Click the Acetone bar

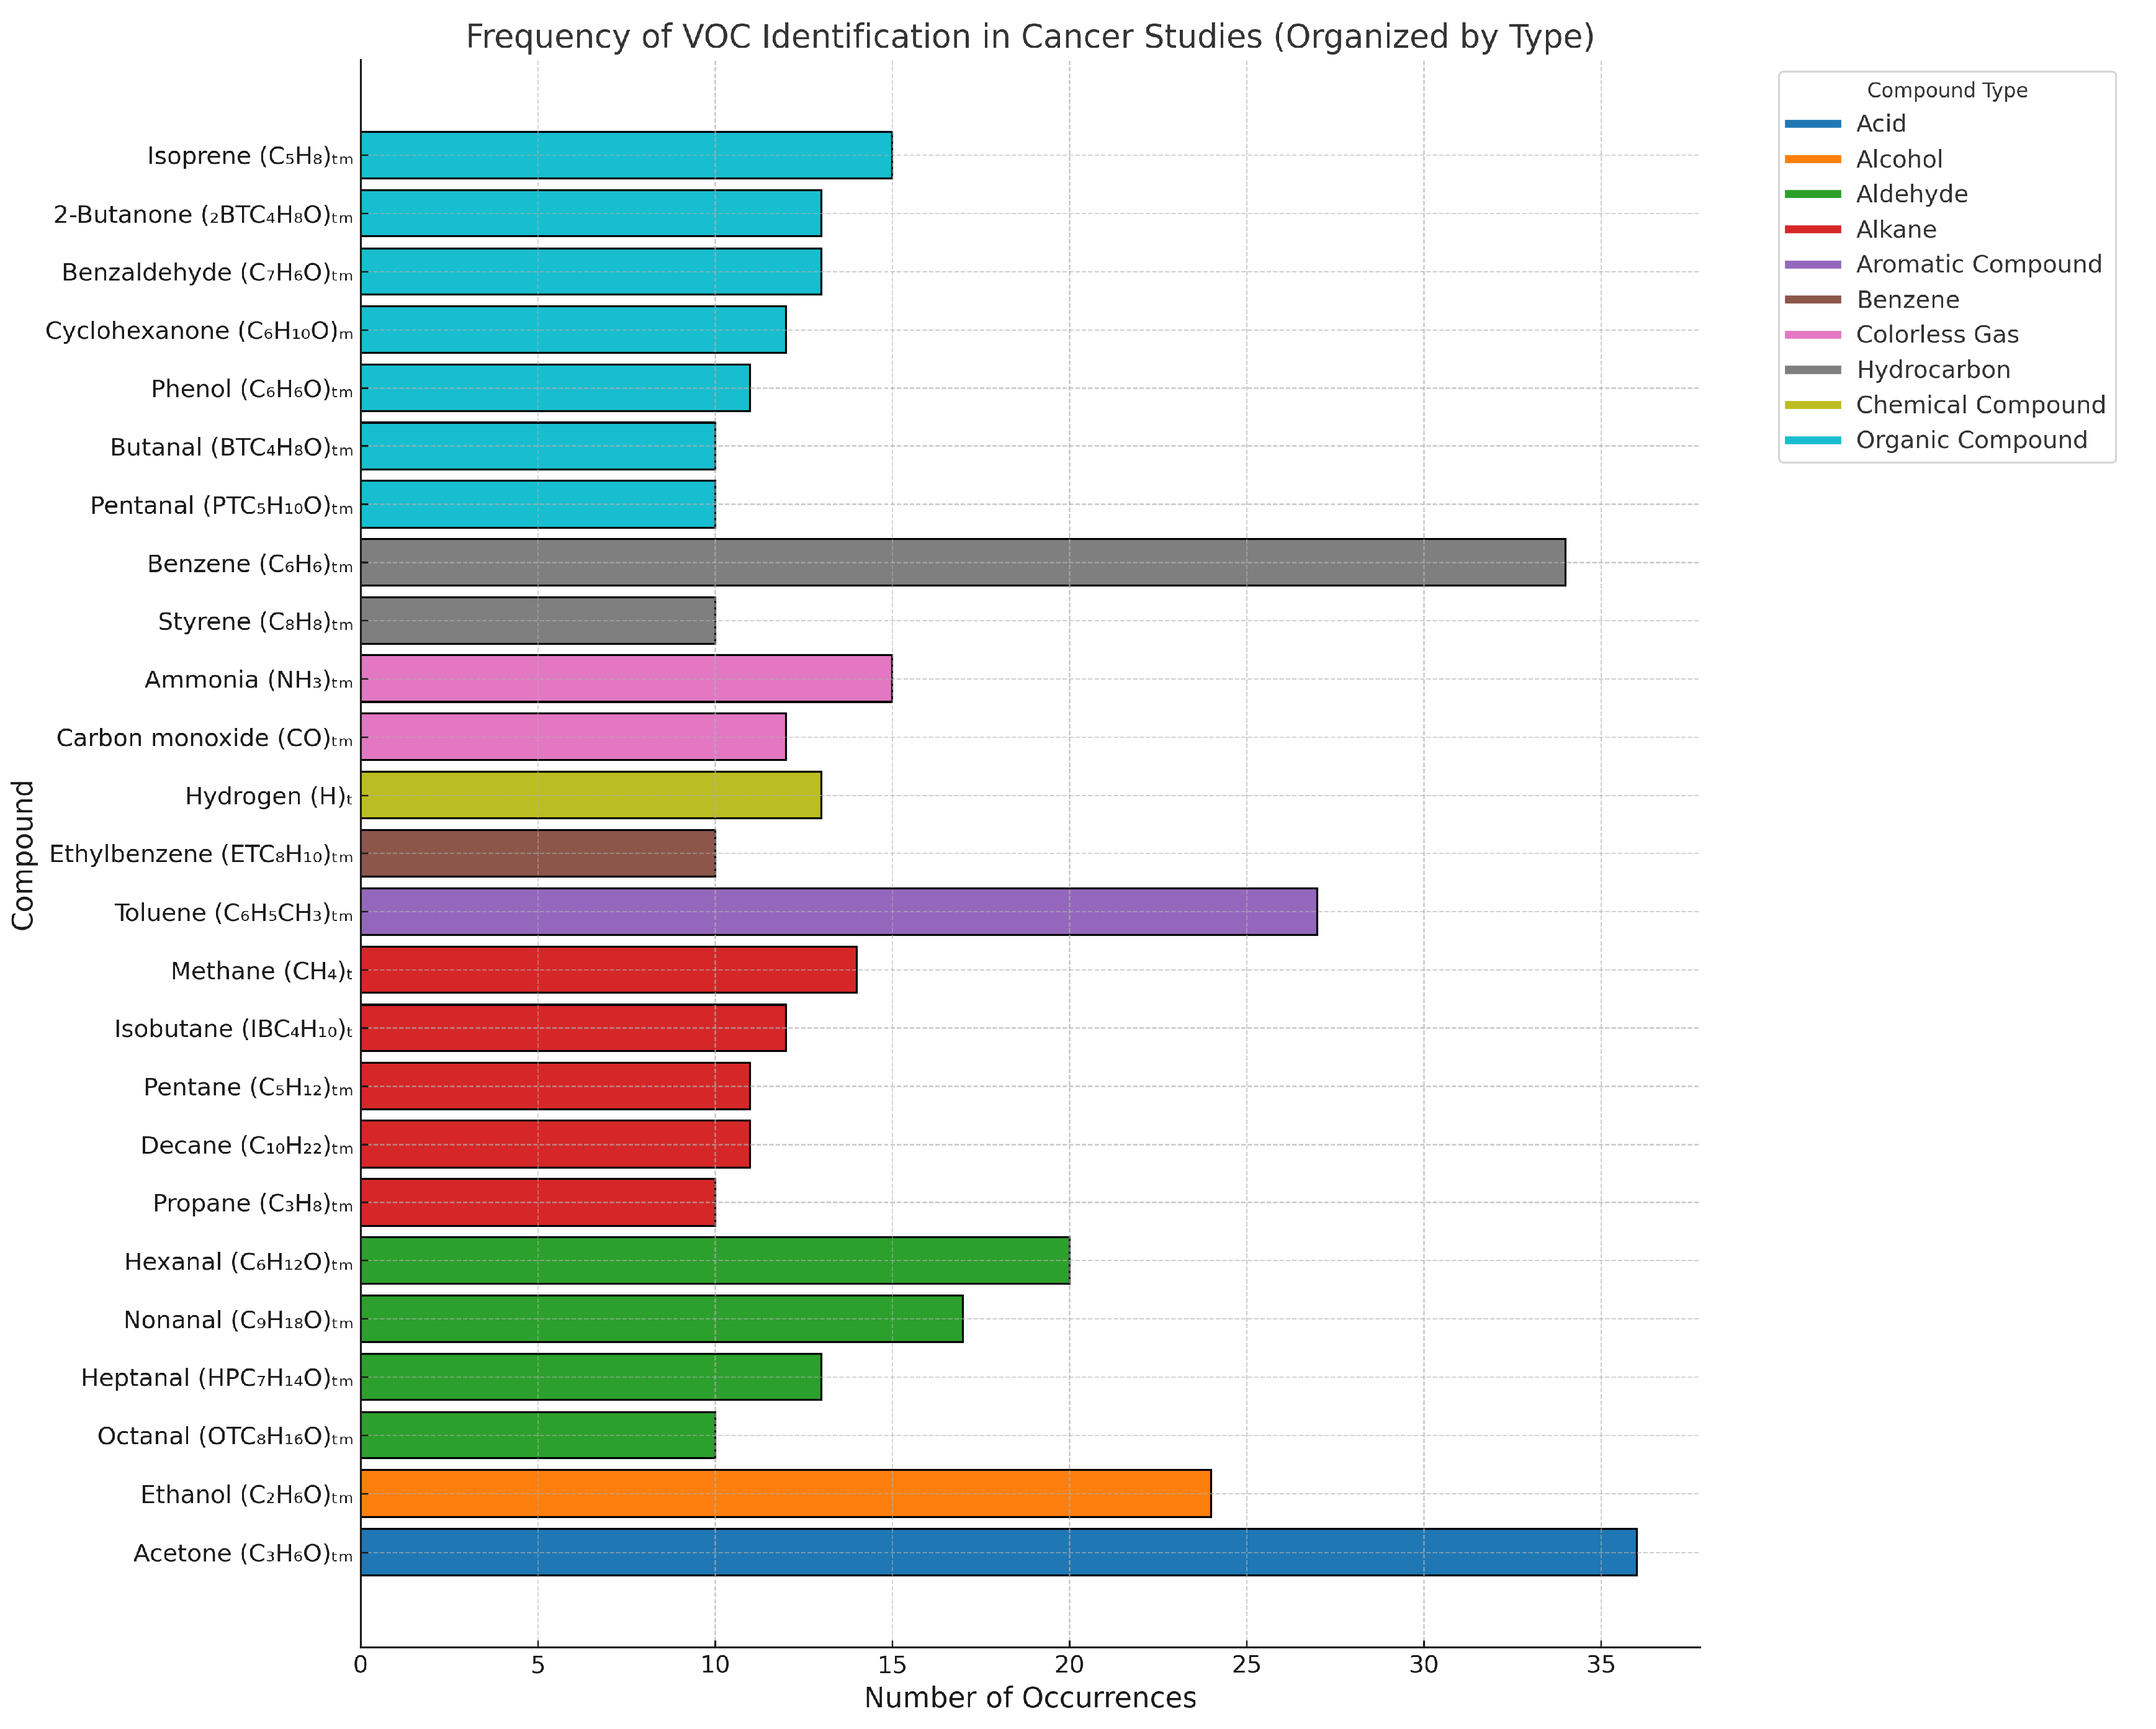[998, 1552]
